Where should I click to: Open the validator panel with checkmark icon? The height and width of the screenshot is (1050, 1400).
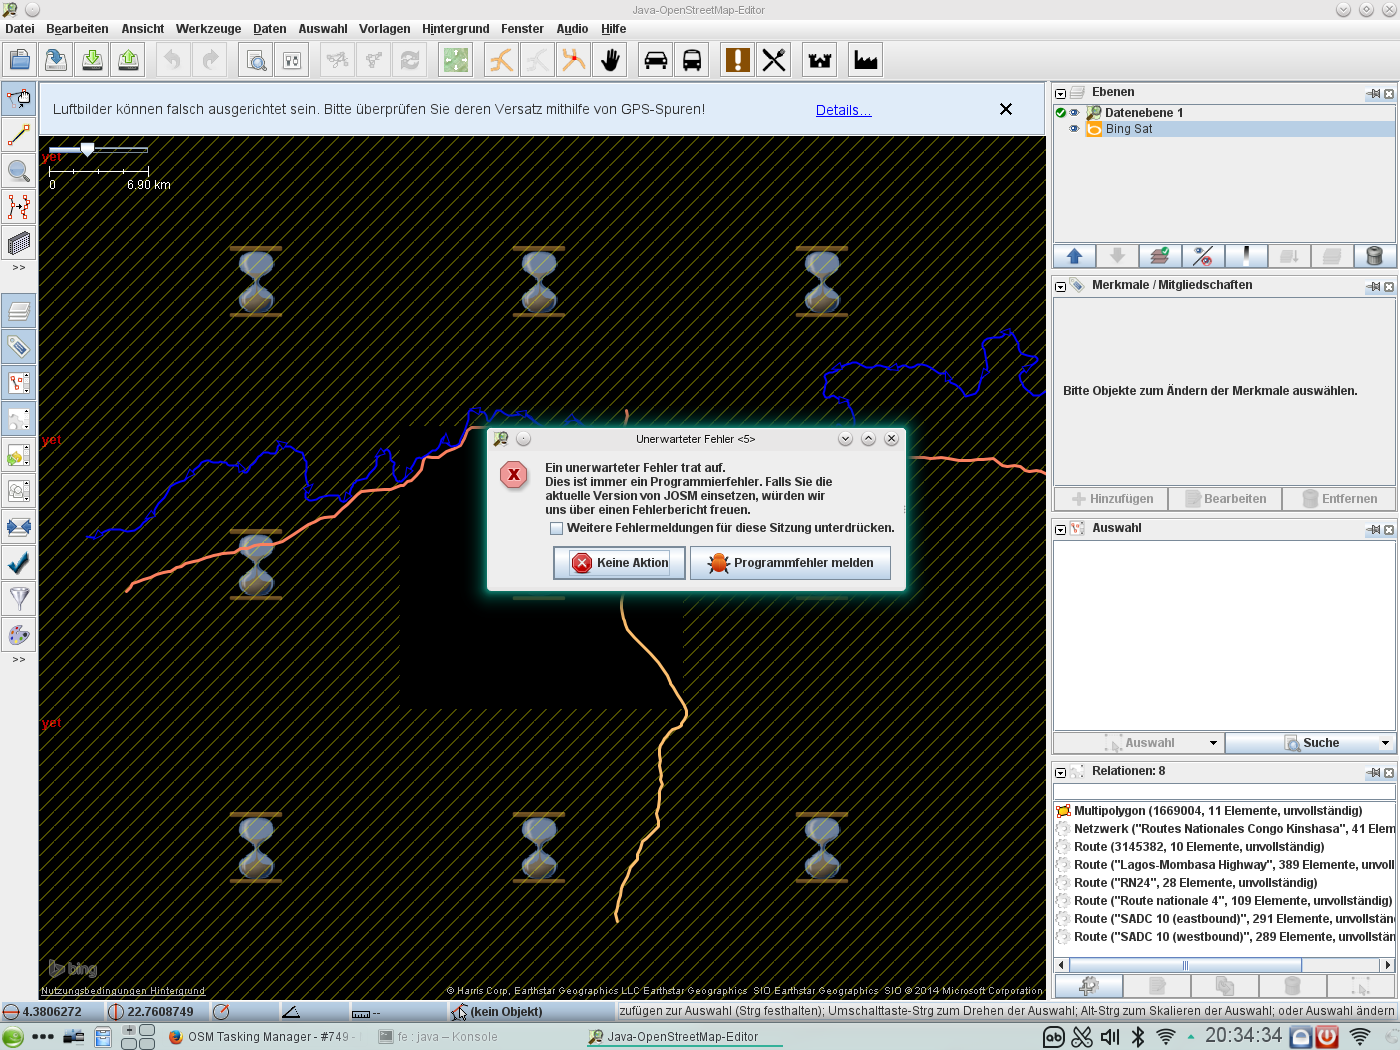[19, 563]
